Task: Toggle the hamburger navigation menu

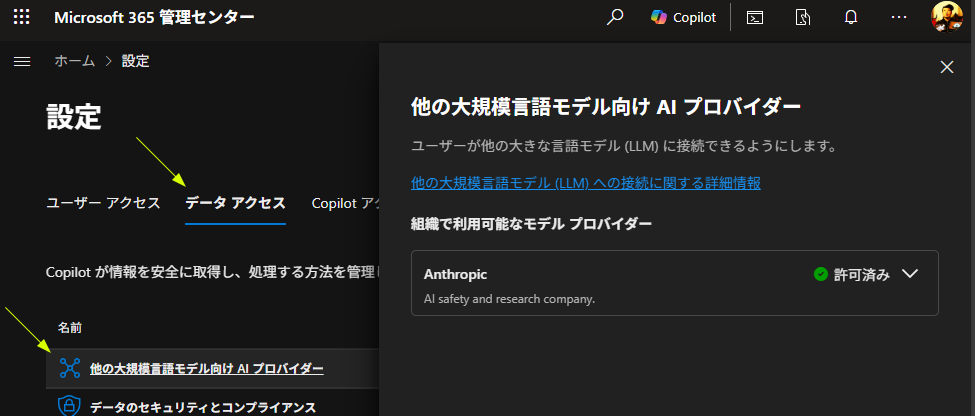Action: tap(21, 62)
